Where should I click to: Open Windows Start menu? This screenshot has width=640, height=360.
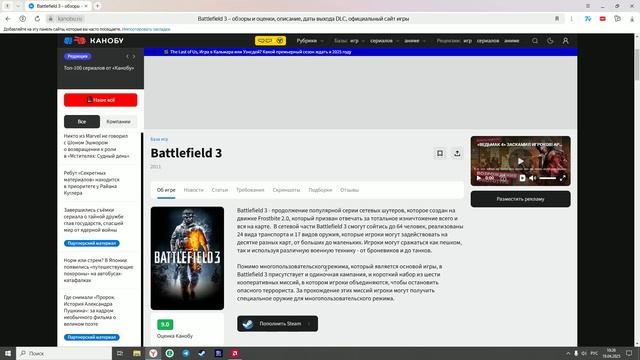pyautogui.click(x=8, y=353)
